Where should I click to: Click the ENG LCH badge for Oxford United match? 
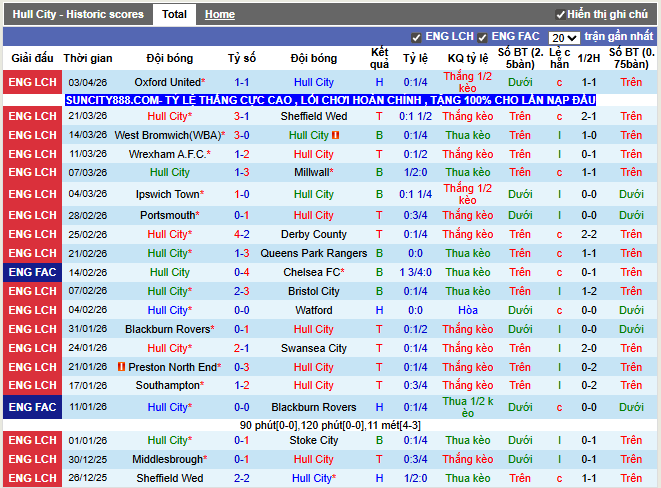click(x=32, y=82)
